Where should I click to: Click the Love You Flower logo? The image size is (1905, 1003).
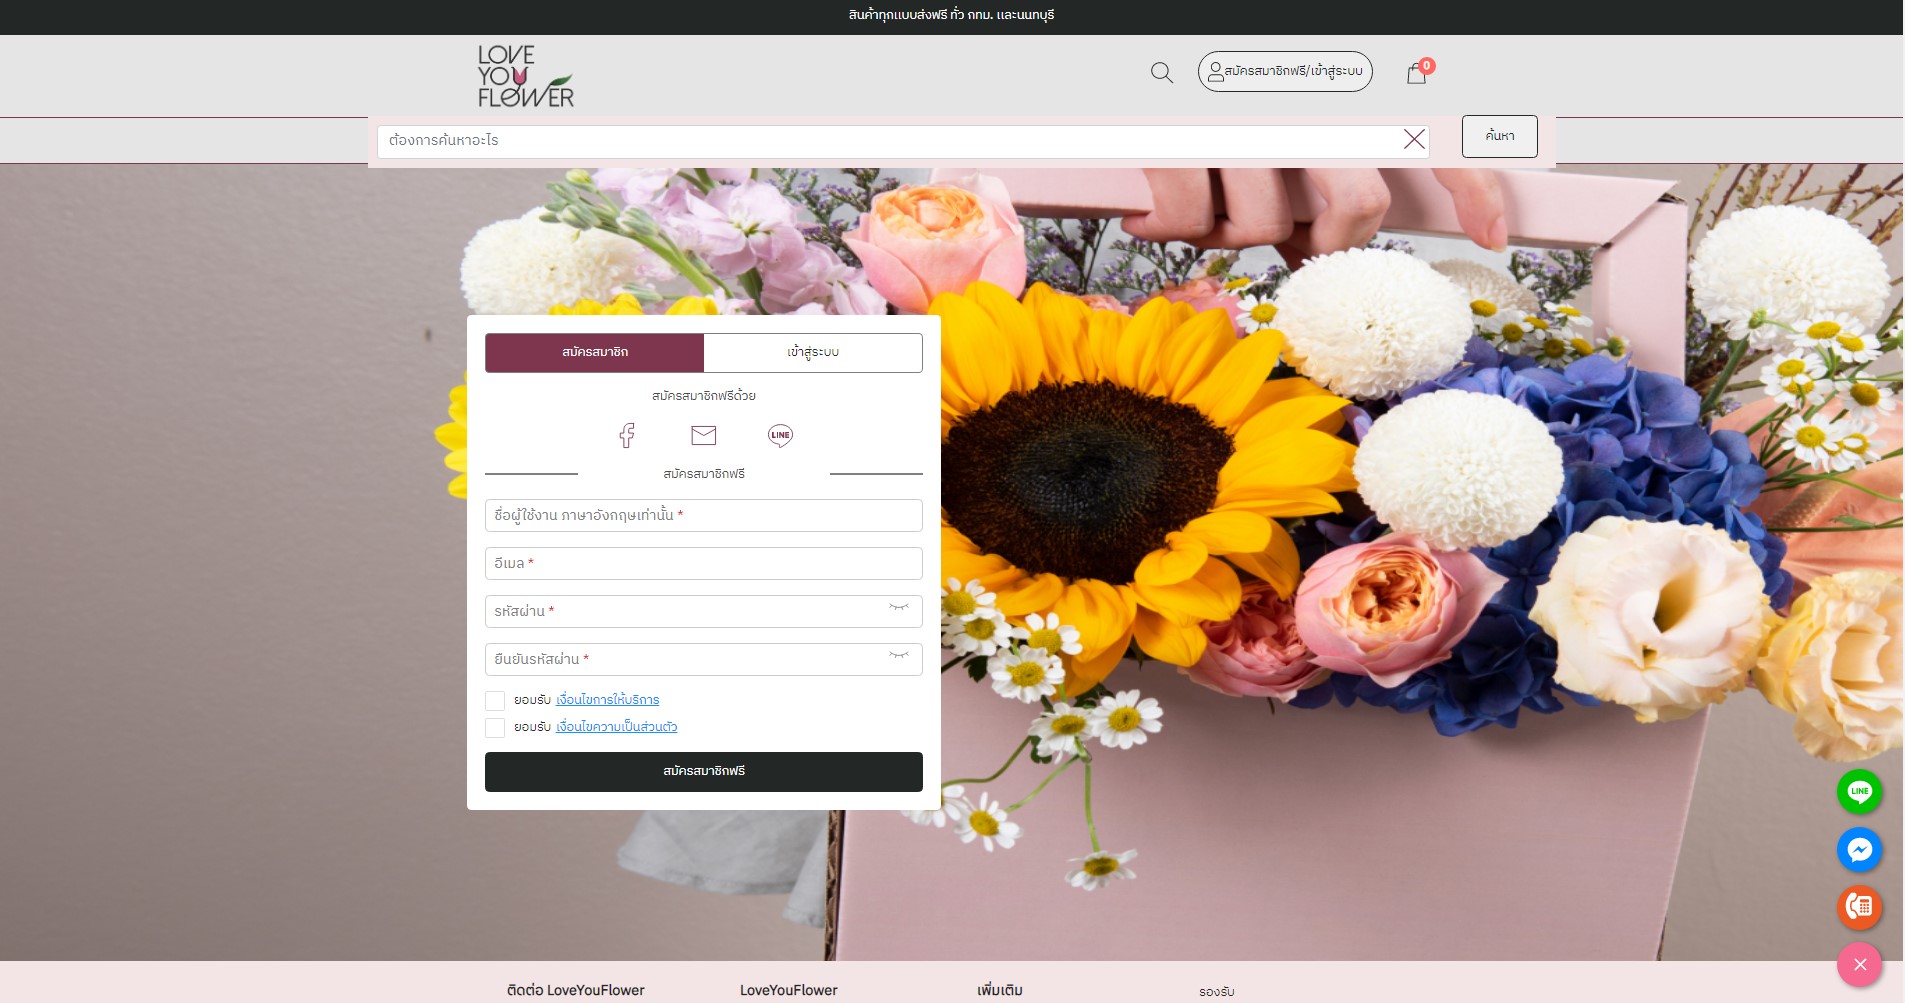(525, 76)
